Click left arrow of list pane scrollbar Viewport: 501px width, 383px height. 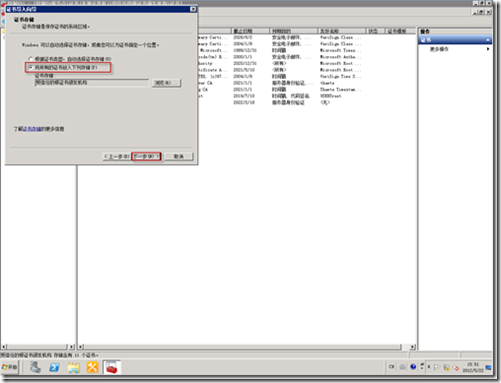80,347
